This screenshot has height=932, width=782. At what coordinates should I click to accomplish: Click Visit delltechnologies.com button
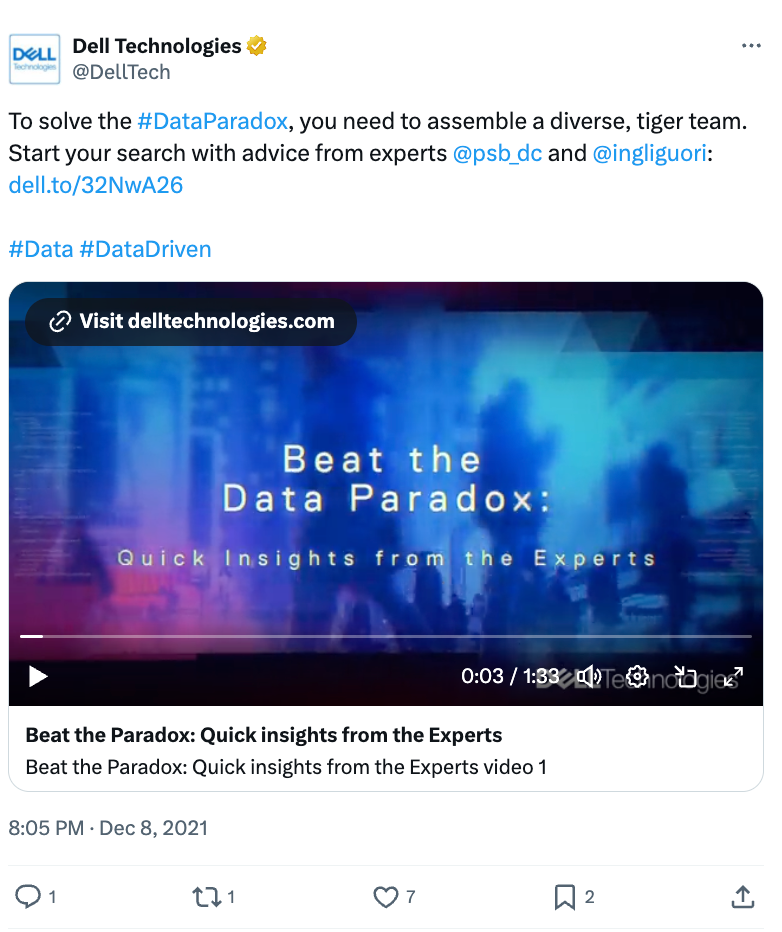pos(191,322)
